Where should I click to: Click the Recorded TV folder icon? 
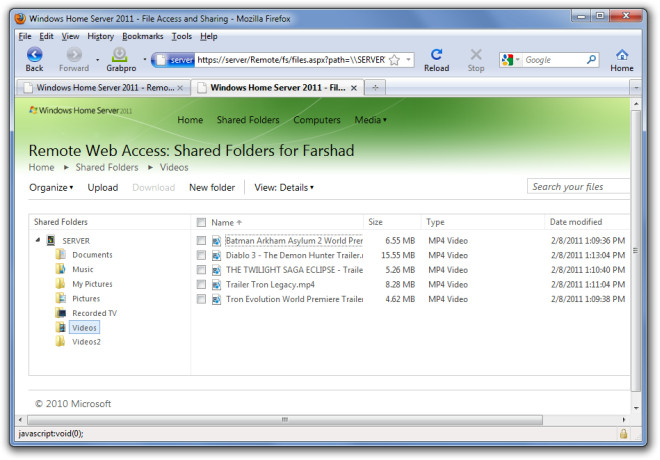click(61, 313)
